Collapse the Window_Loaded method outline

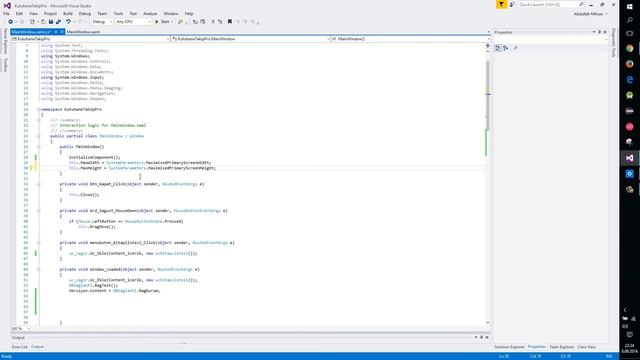(39, 269)
